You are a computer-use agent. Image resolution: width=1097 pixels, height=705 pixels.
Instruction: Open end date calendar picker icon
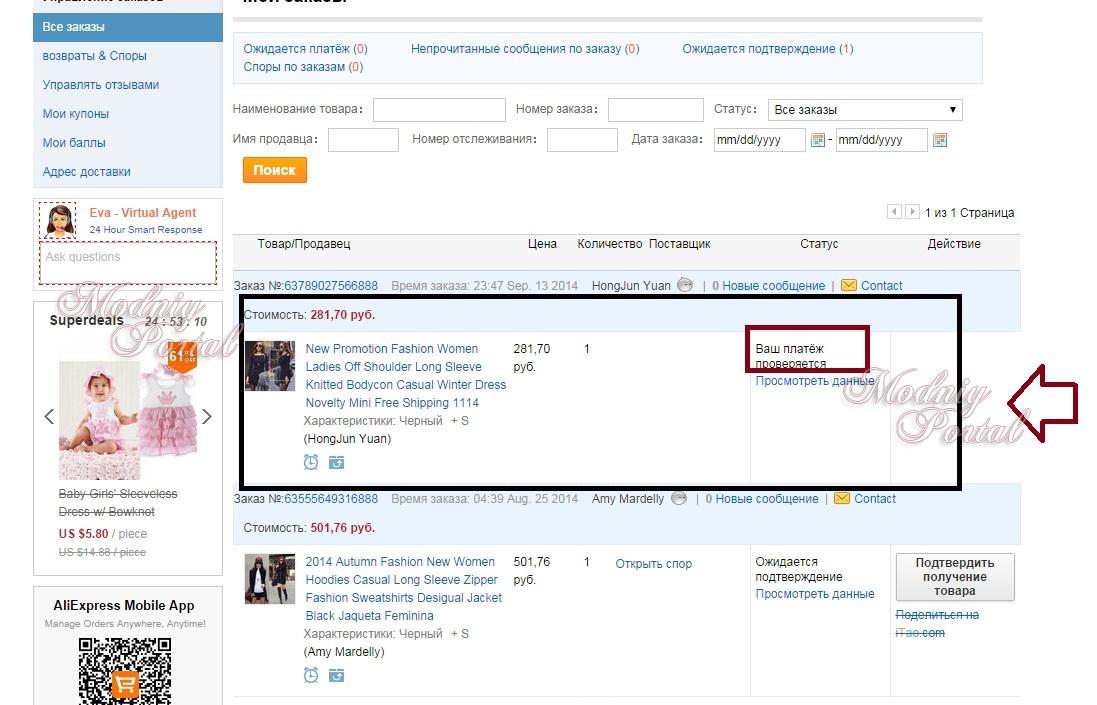tap(940, 140)
